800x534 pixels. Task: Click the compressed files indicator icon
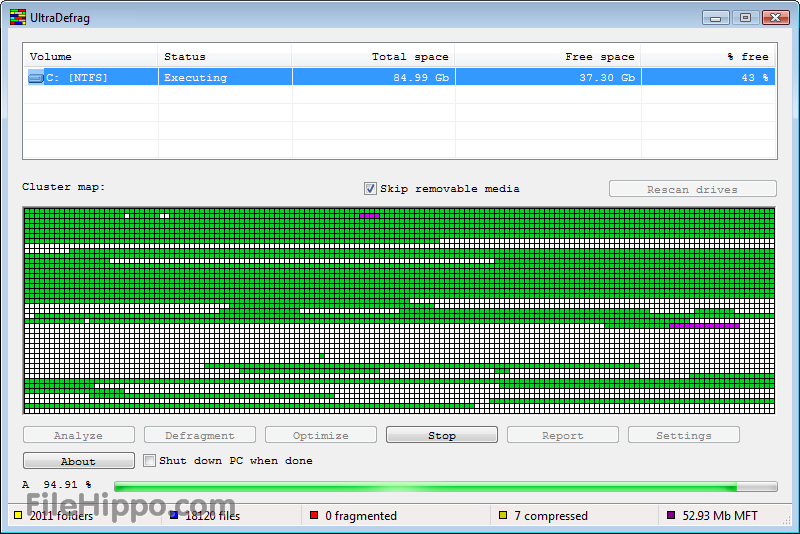pos(503,516)
